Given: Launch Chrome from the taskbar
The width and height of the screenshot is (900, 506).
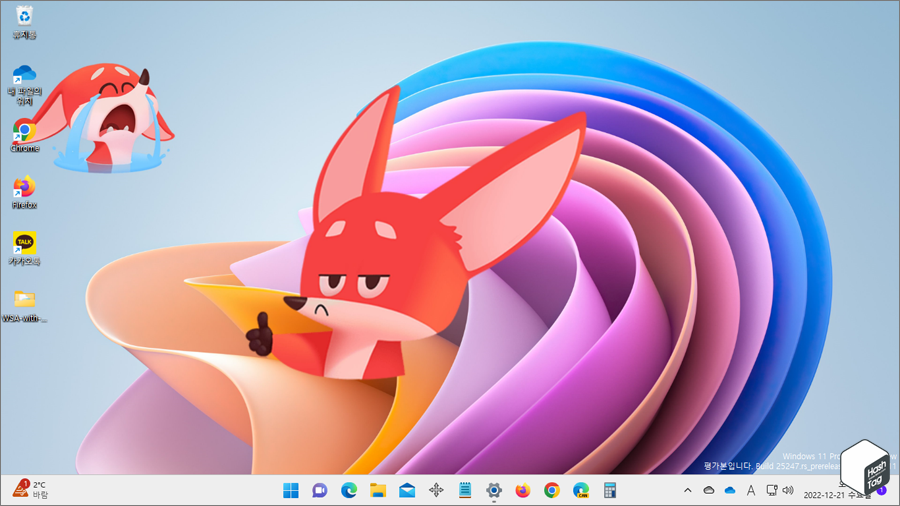Looking at the screenshot, I should (552, 491).
